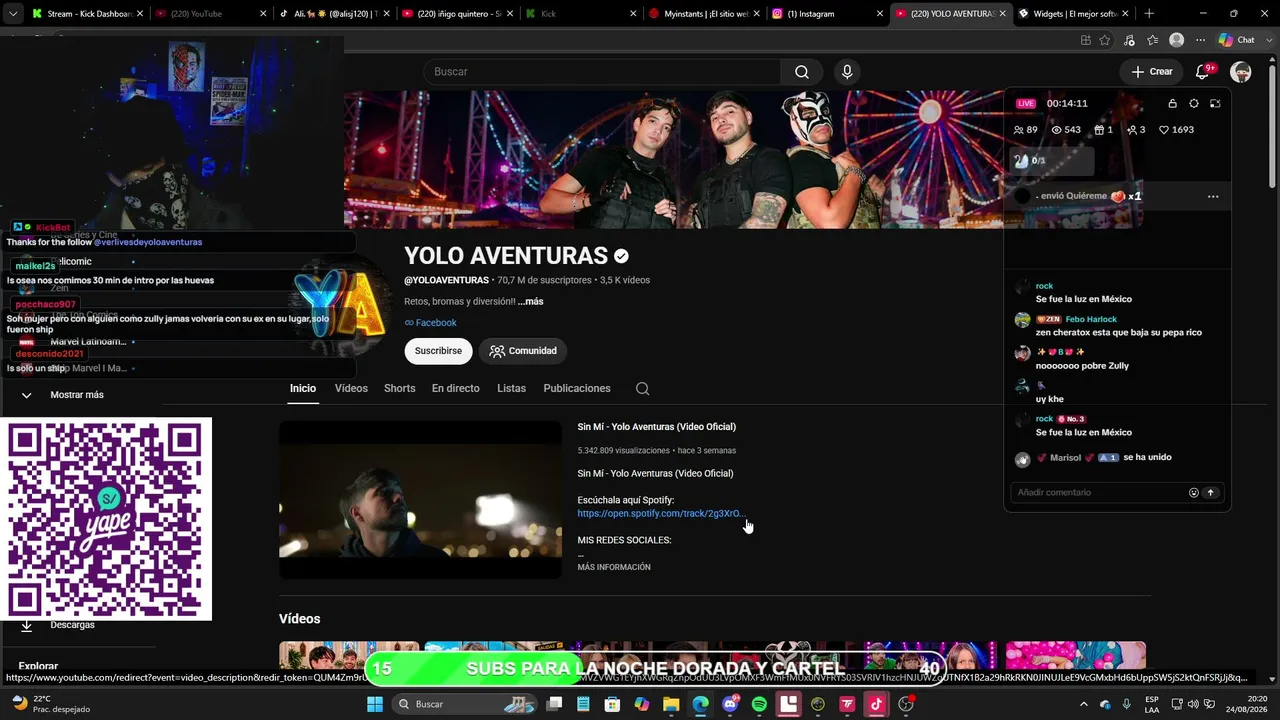Search within the YOLO AVENTURAS channel

pyautogui.click(x=642, y=389)
